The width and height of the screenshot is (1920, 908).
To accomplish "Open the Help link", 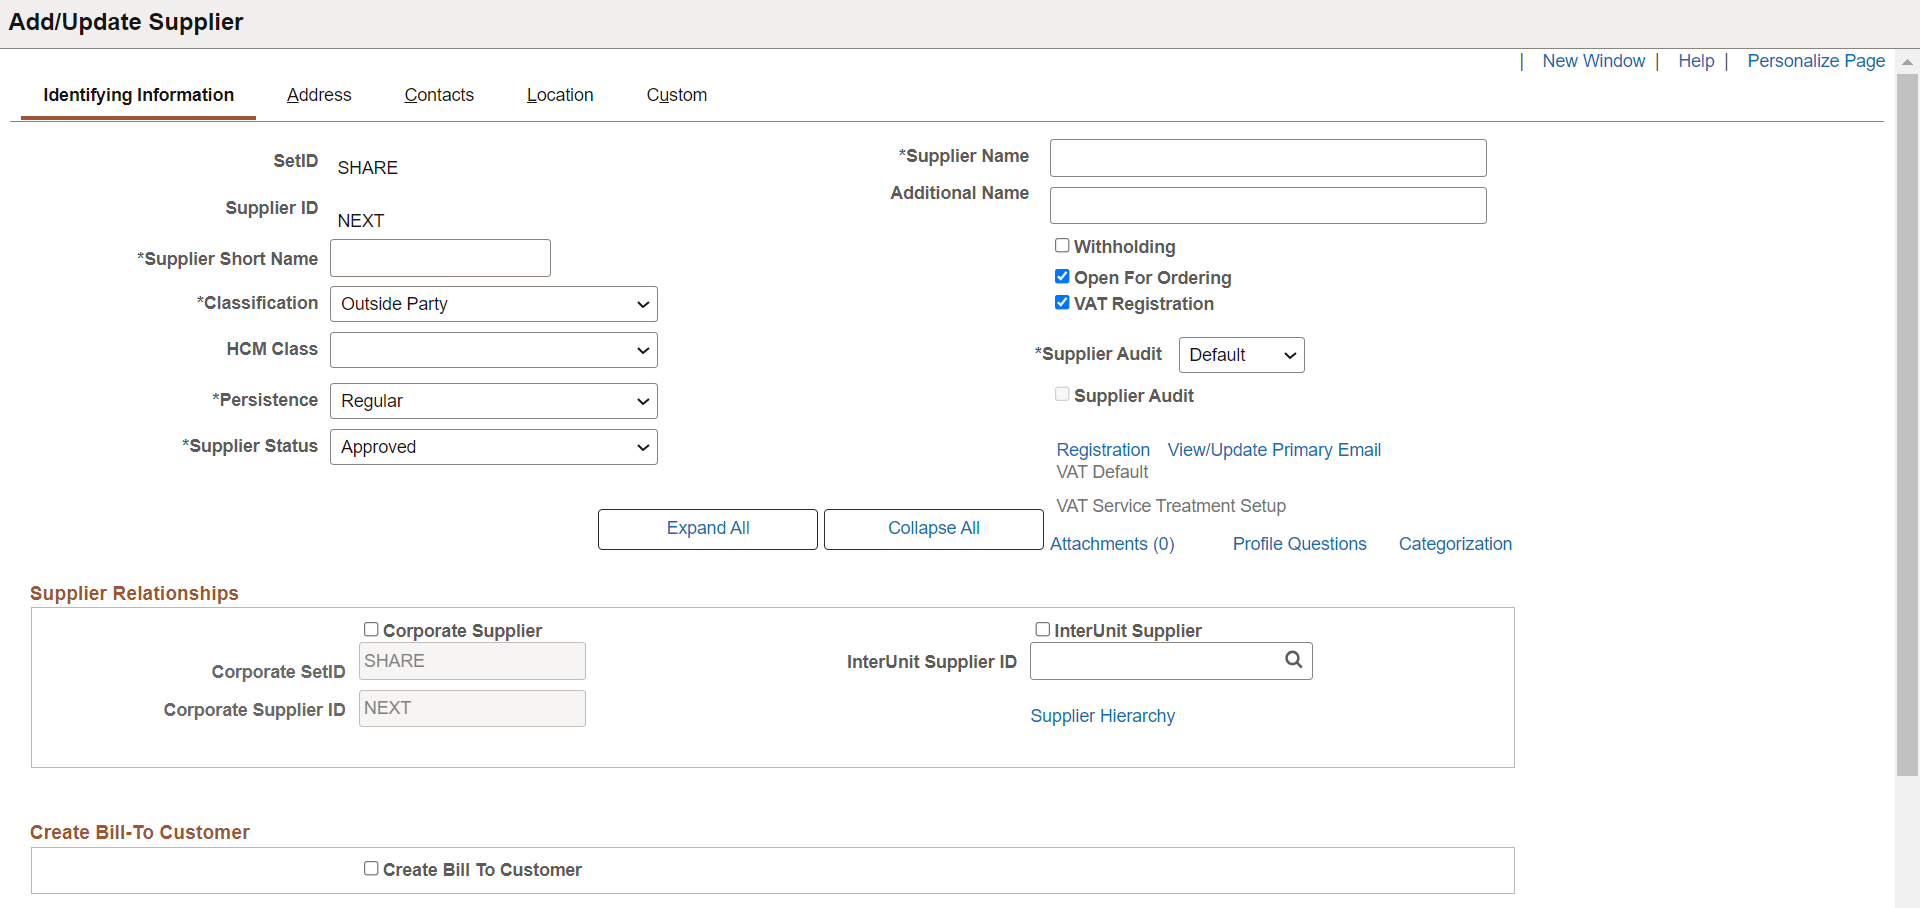I will [x=1696, y=61].
